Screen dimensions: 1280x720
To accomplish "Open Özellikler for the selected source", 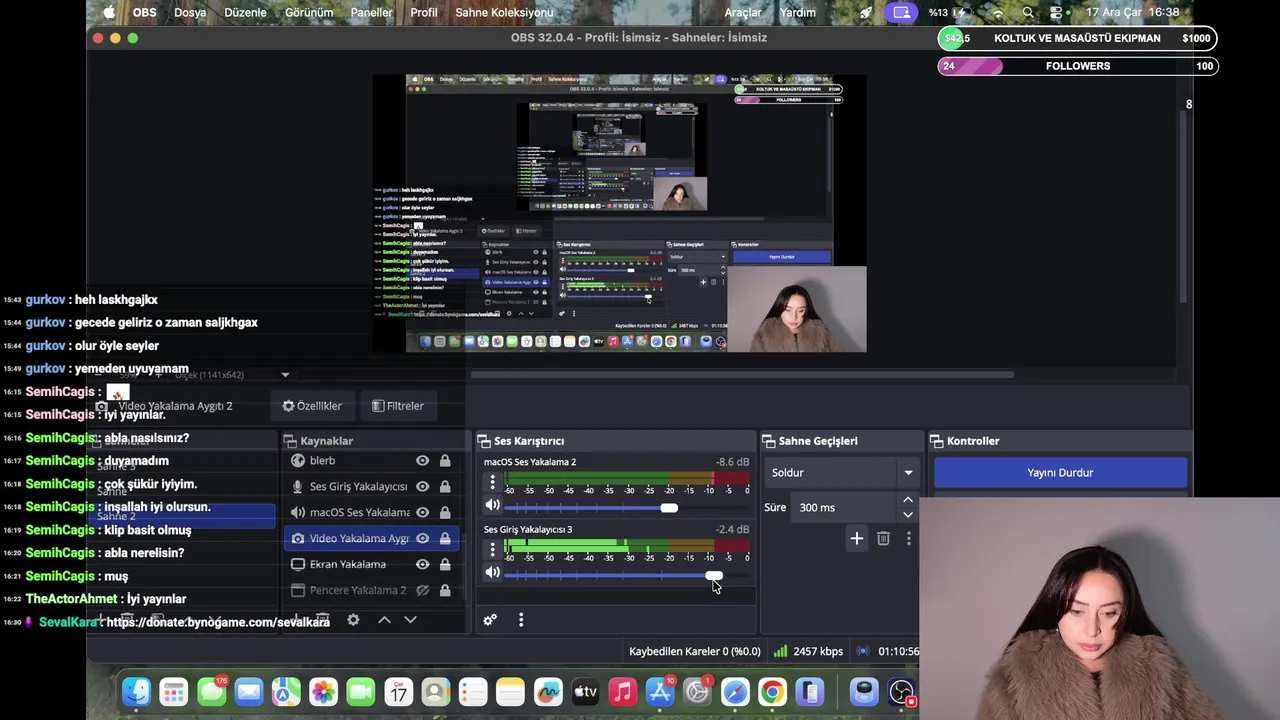I will [x=312, y=406].
